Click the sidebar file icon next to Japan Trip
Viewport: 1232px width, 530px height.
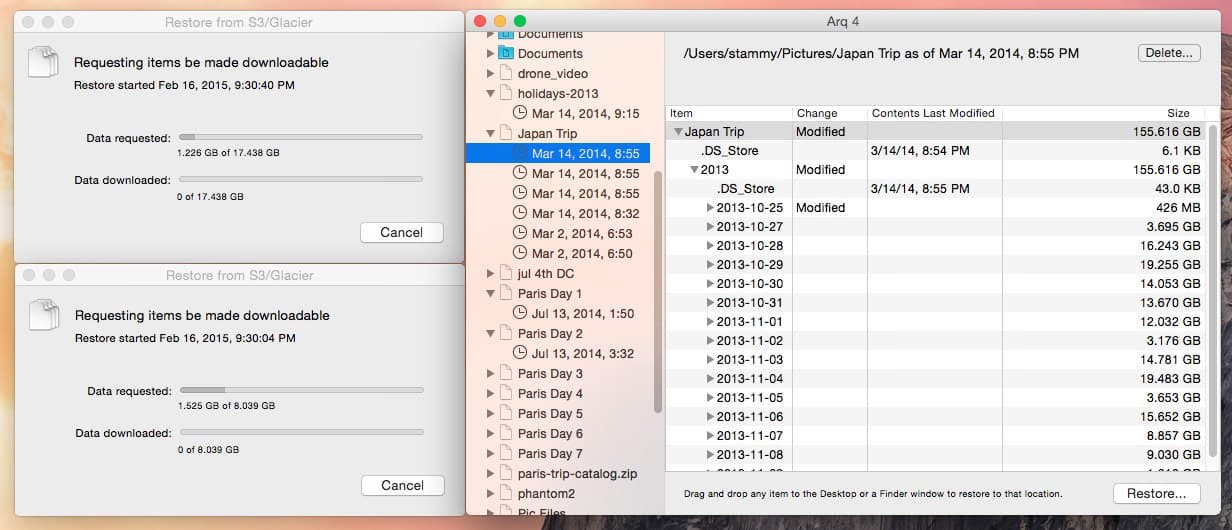pyautogui.click(x=505, y=133)
